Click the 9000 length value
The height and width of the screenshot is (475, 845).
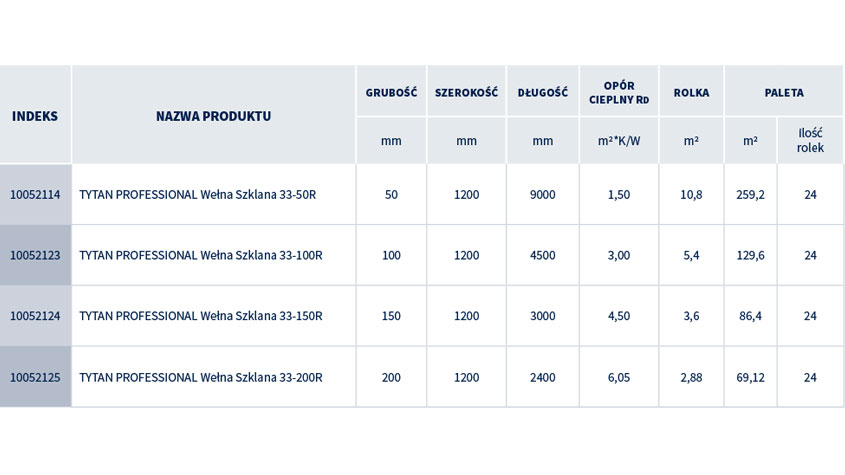(x=542, y=195)
